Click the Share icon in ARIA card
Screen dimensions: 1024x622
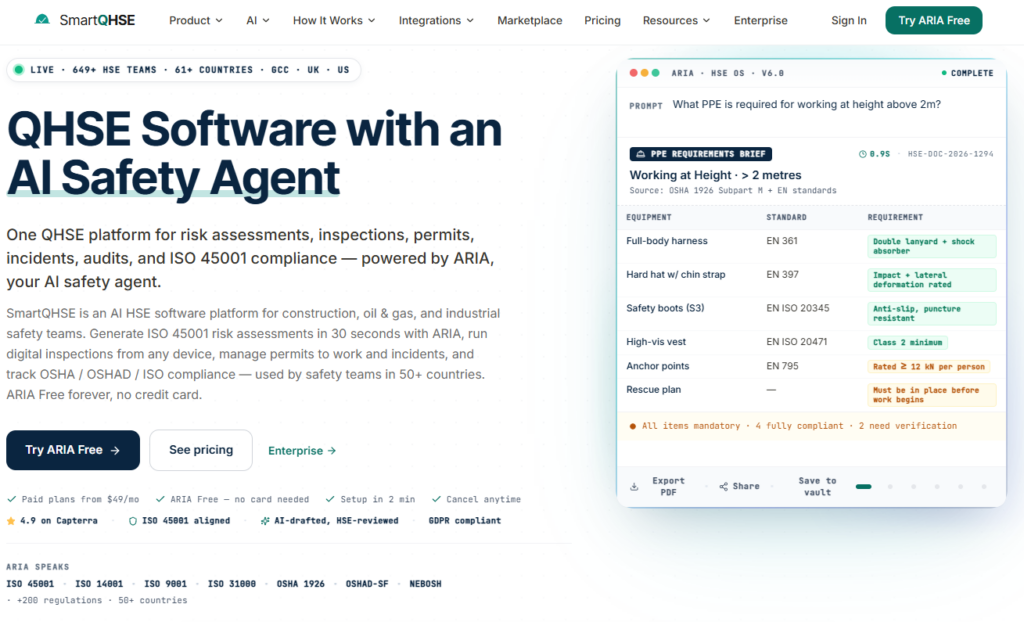pos(724,487)
